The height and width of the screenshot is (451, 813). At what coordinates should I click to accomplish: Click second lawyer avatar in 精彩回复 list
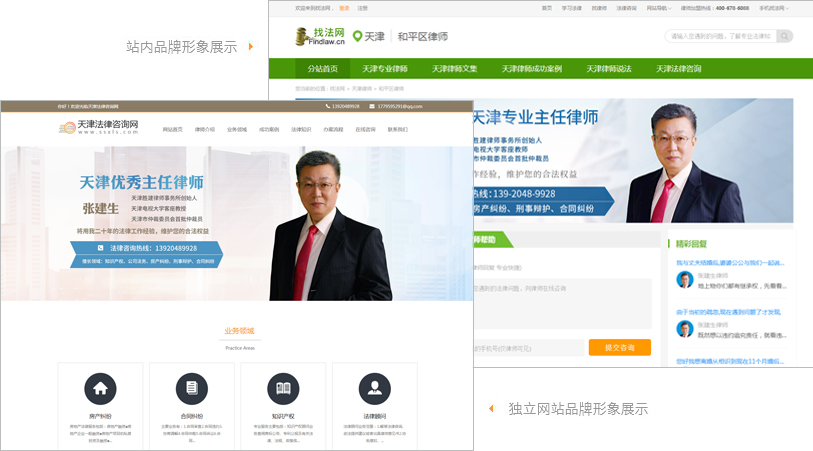tap(685, 329)
